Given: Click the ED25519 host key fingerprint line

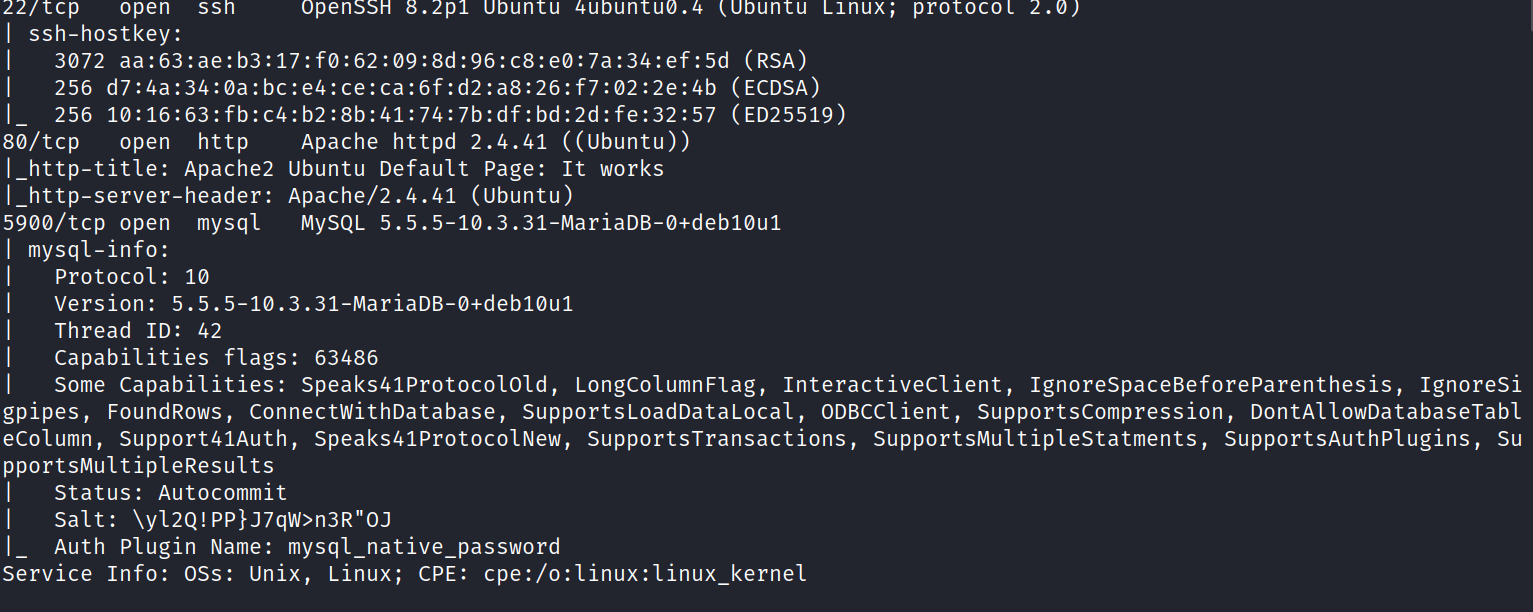Looking at the screenshot, I should point(450,115).
